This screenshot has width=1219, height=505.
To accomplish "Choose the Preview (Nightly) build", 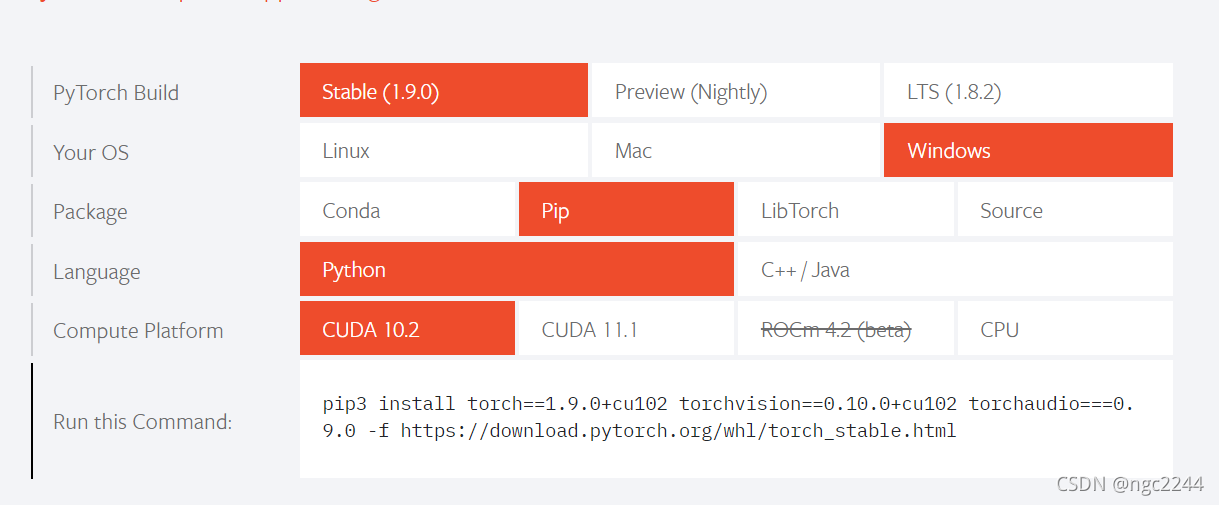I will coord(735,91).
